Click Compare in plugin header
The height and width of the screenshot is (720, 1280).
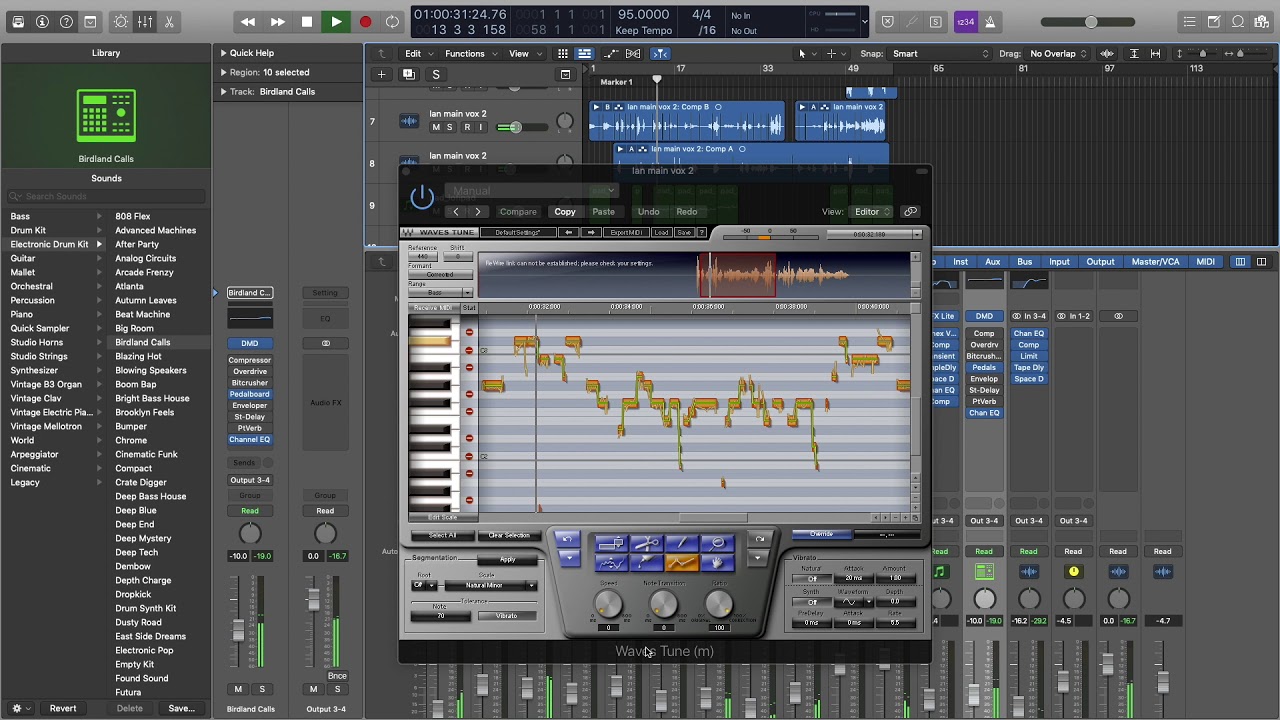518,212
